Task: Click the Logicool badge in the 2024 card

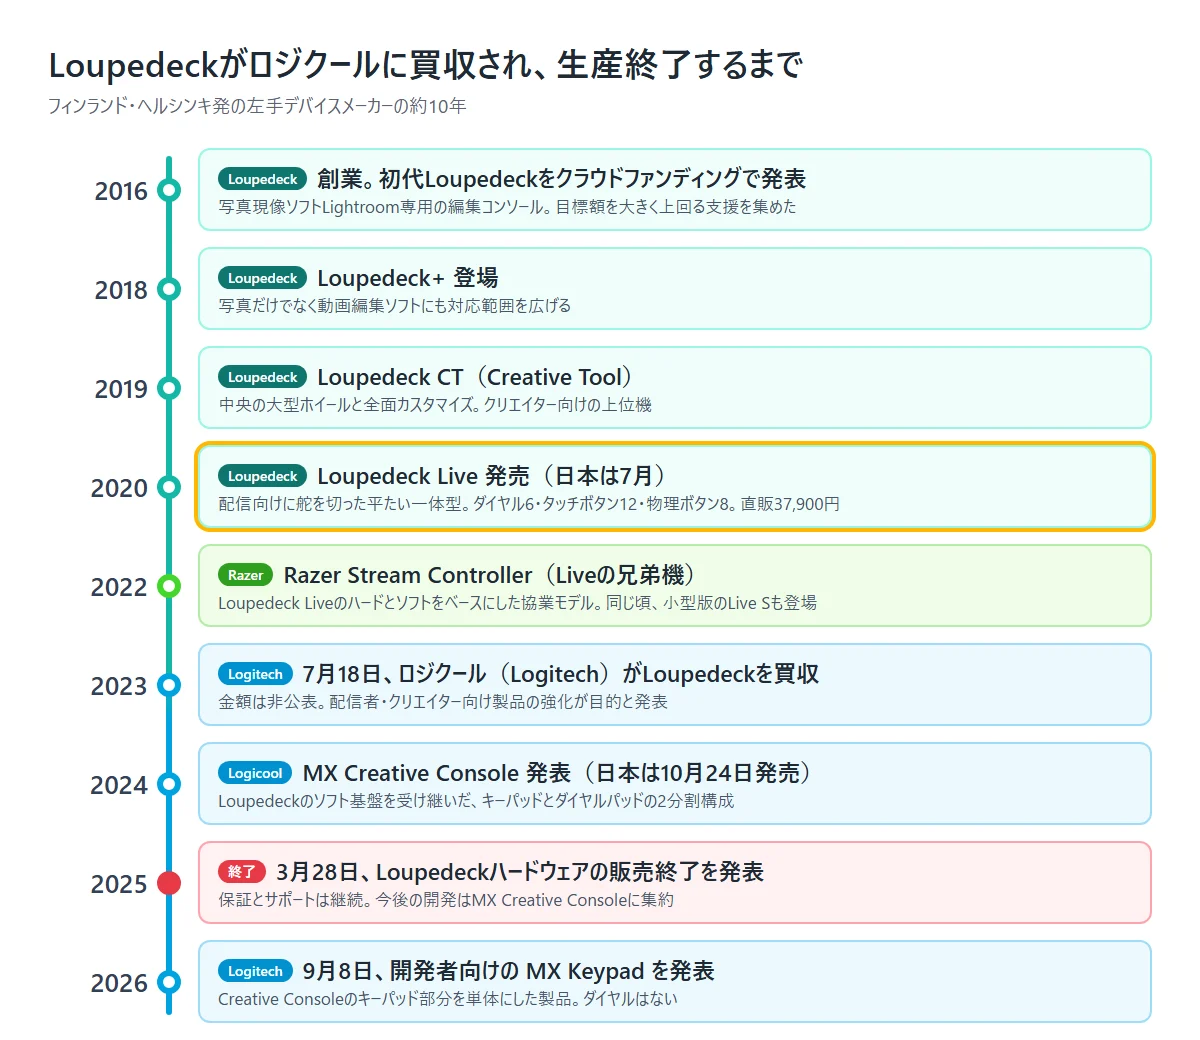Action: pyautogui.click(x=255, y=773)
